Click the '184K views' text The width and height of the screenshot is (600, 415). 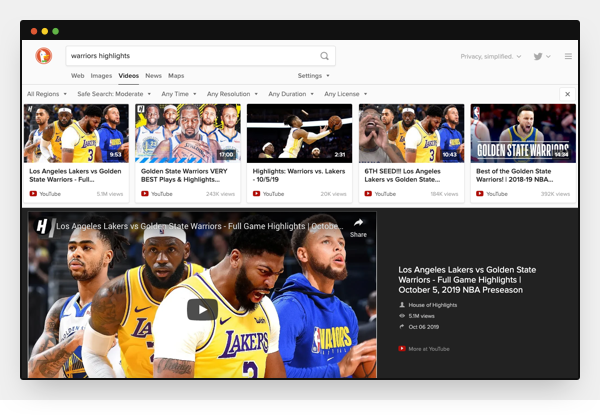coord(444,194)
